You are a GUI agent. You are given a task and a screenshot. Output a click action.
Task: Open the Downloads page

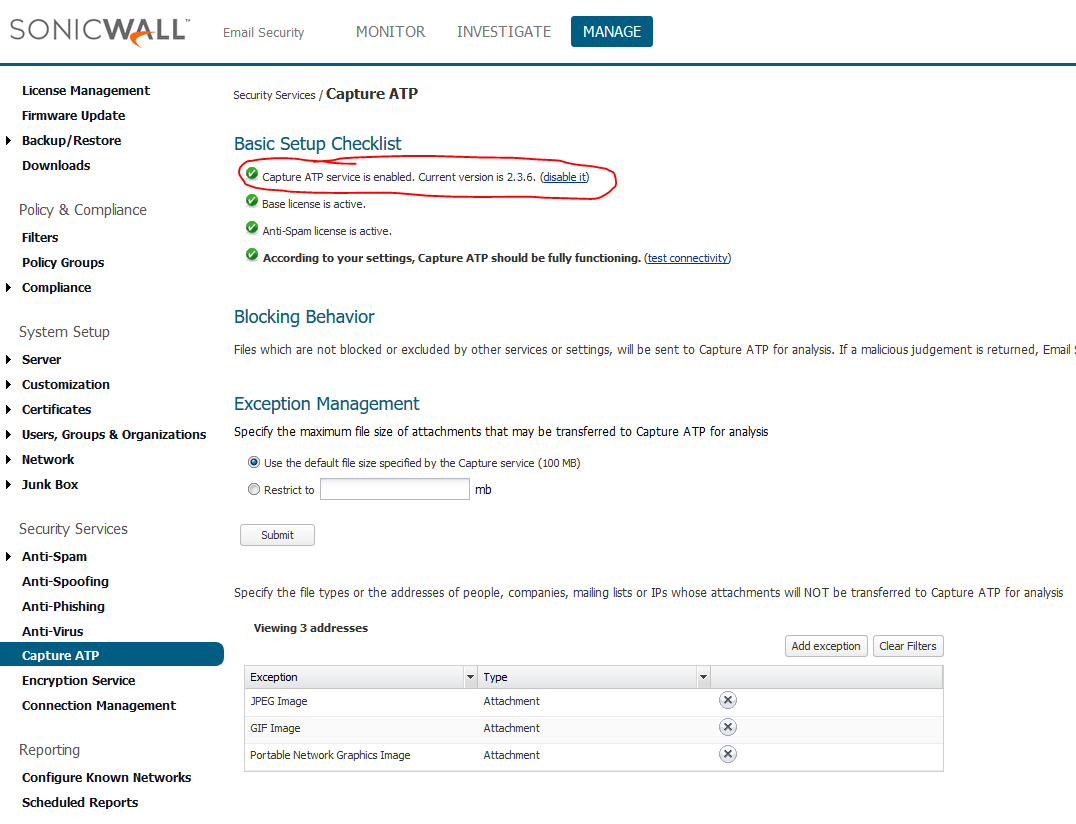[56, 165]
